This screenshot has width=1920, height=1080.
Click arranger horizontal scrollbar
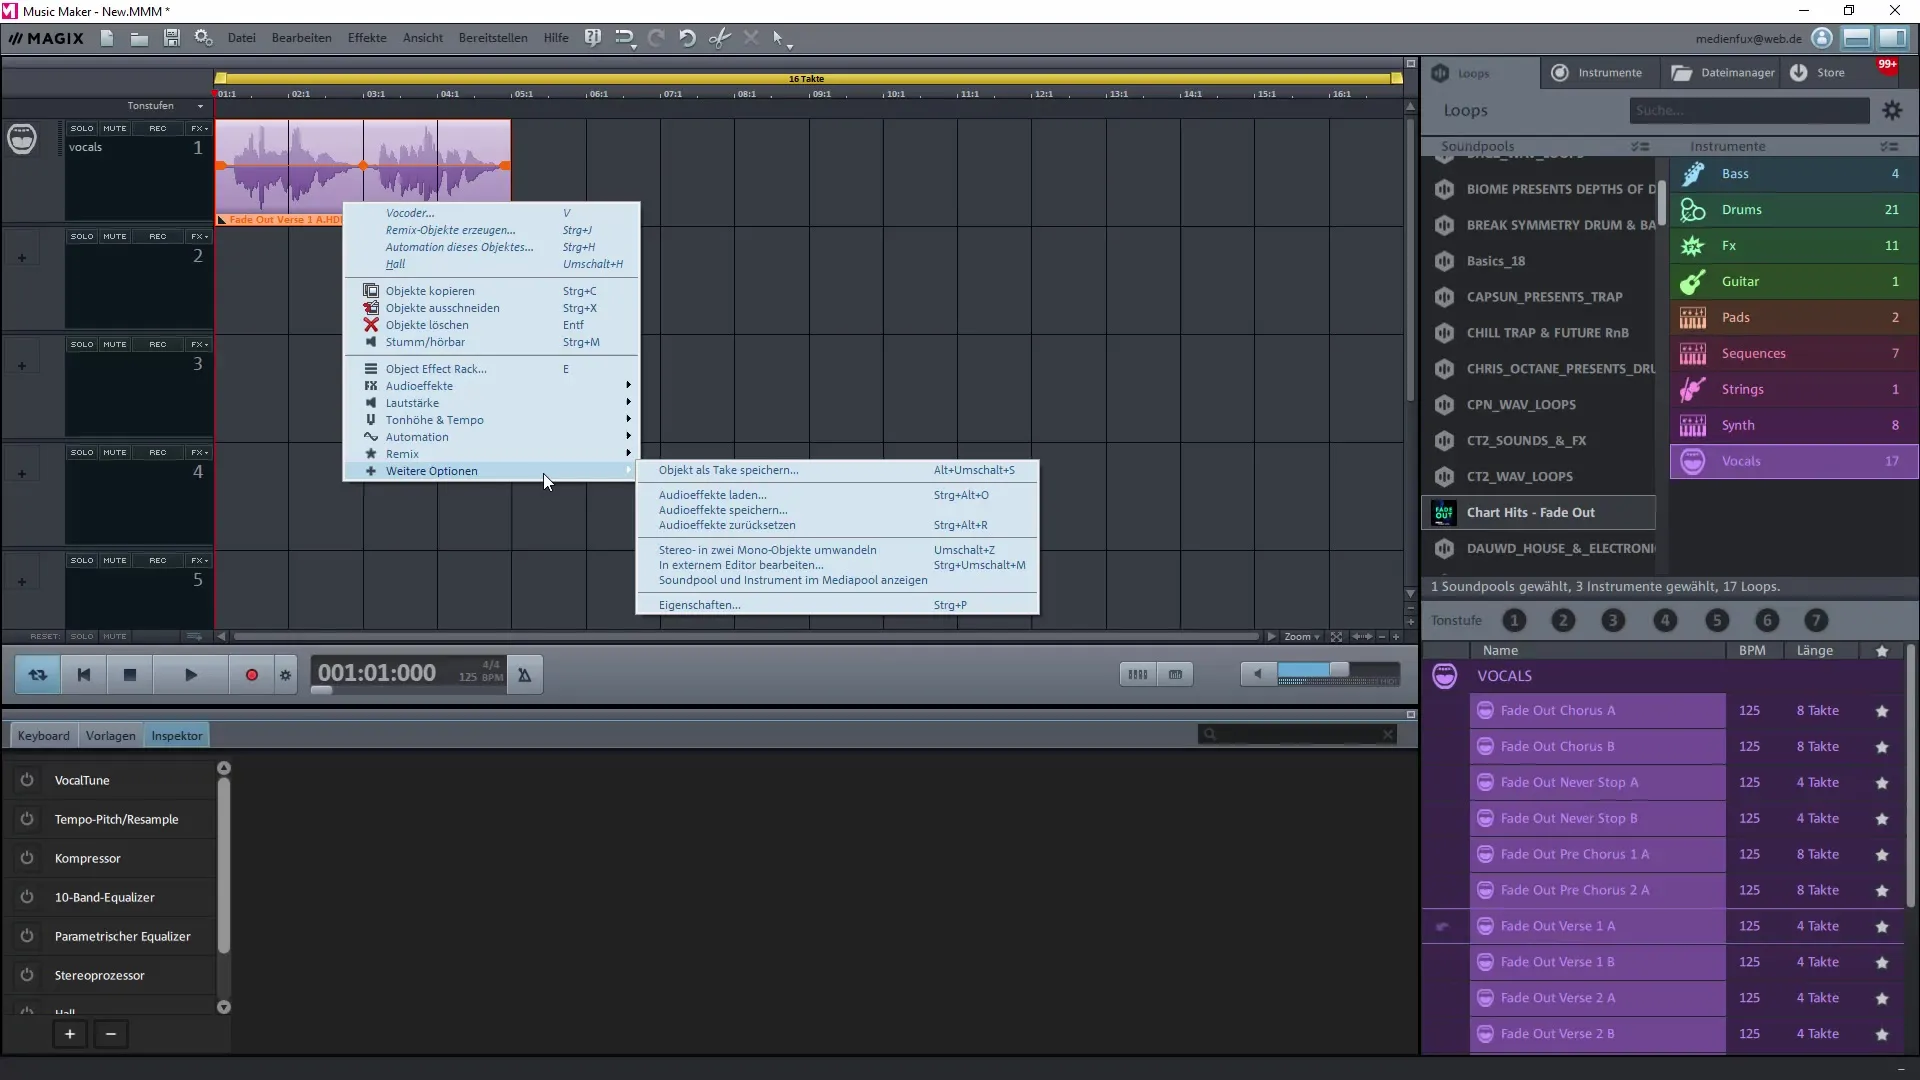click(746, 636)
